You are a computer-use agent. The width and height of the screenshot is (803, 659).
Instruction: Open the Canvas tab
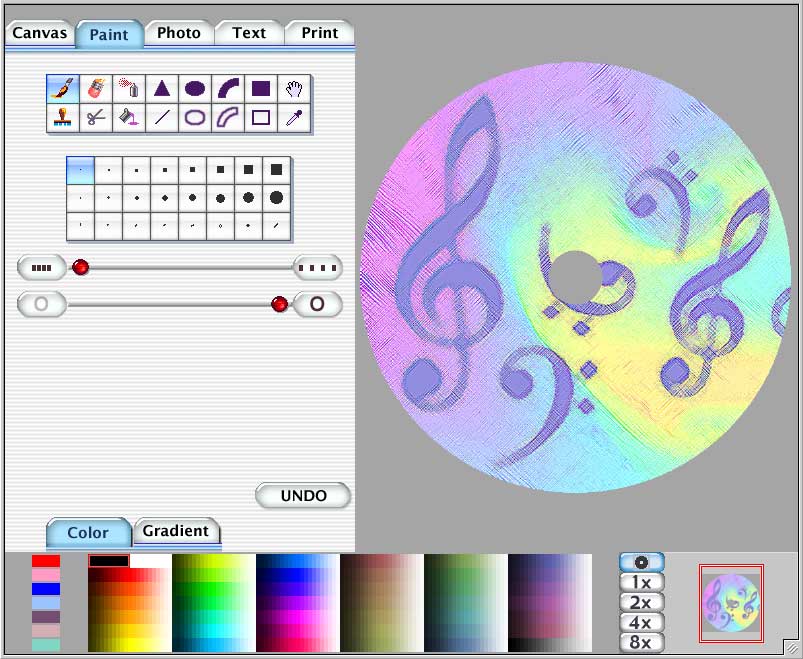40,33
